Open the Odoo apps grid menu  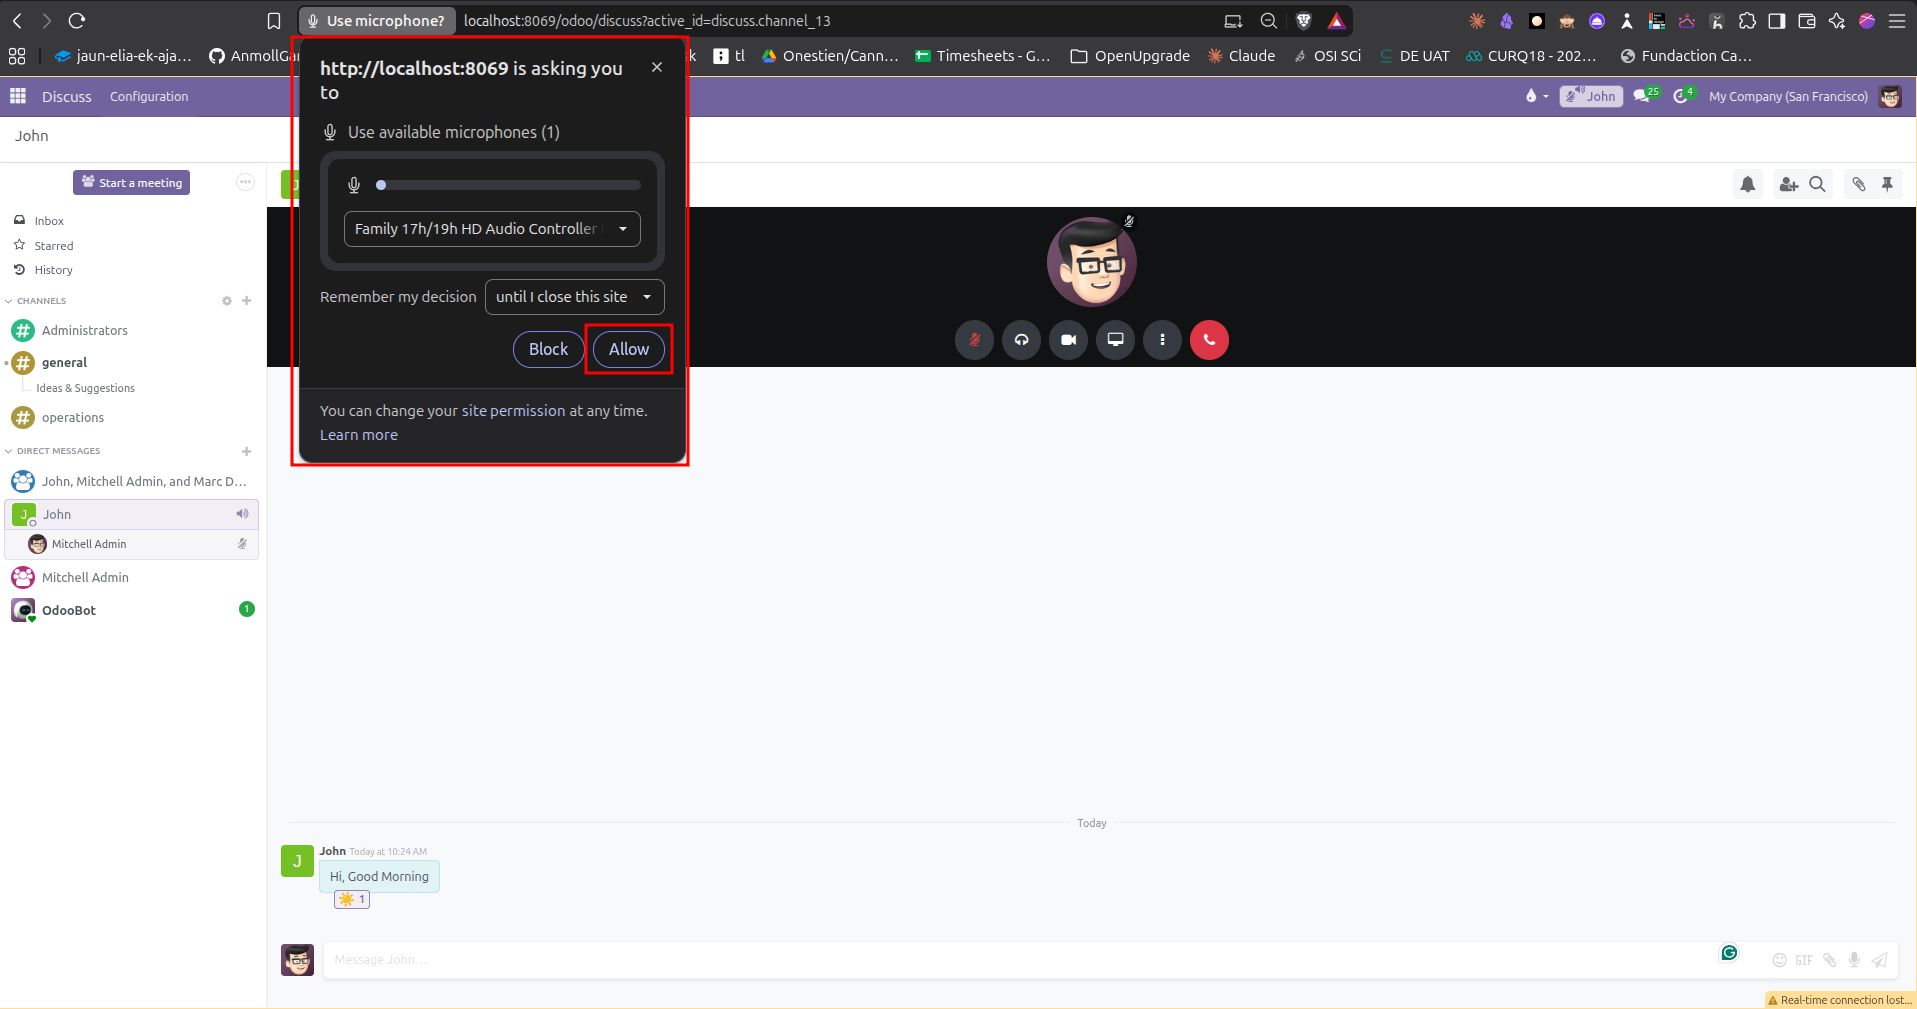pos(18,96)
